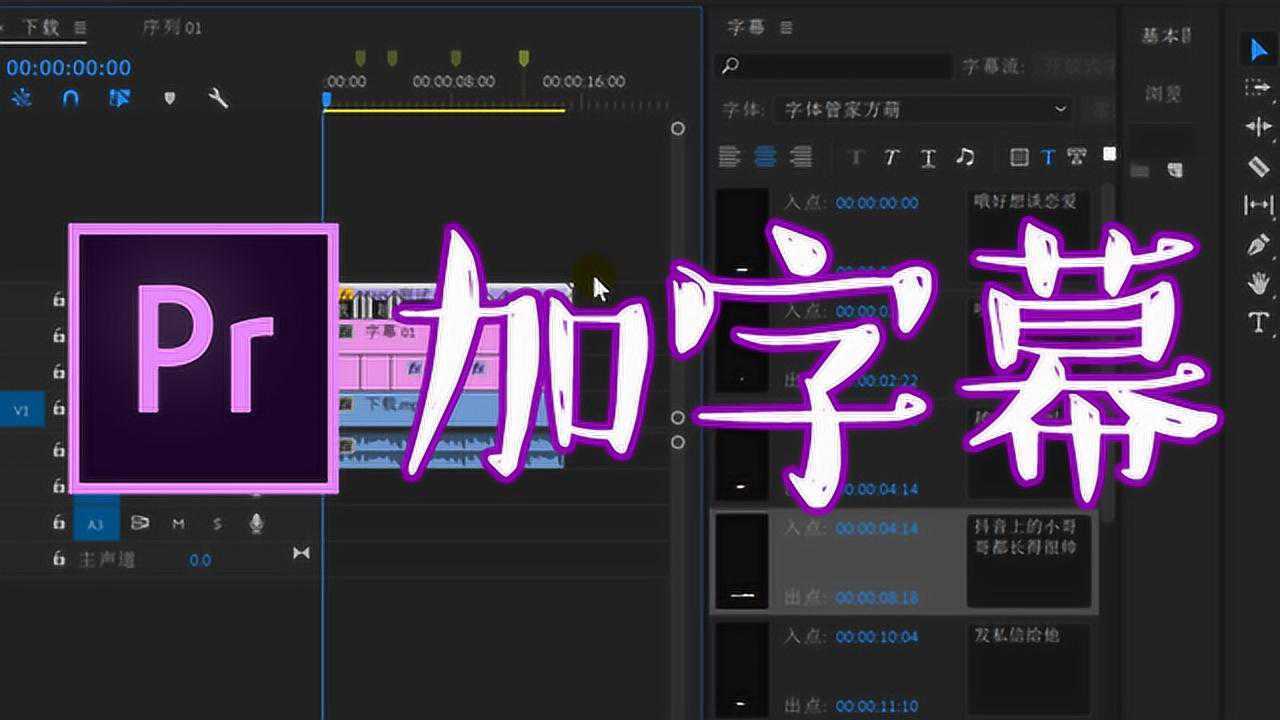The height and width of the screenshot is (720, 1280).
Task: Click the out point 00:00:11:10 value
Action: click(x=877, y=706)
